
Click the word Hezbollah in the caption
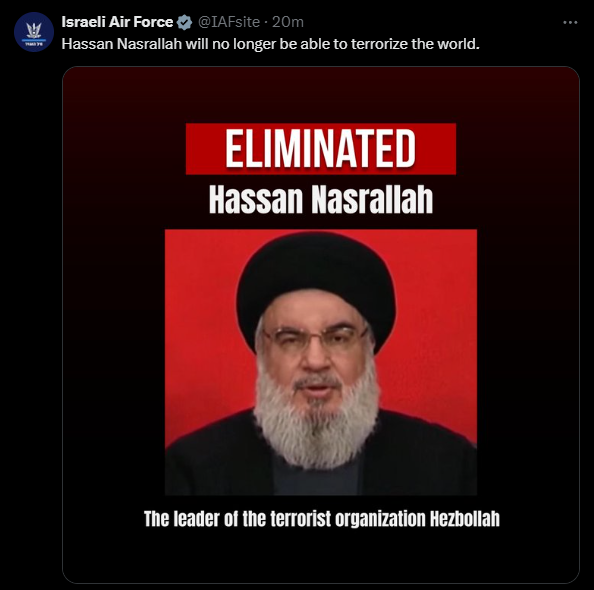click(464, 519)
